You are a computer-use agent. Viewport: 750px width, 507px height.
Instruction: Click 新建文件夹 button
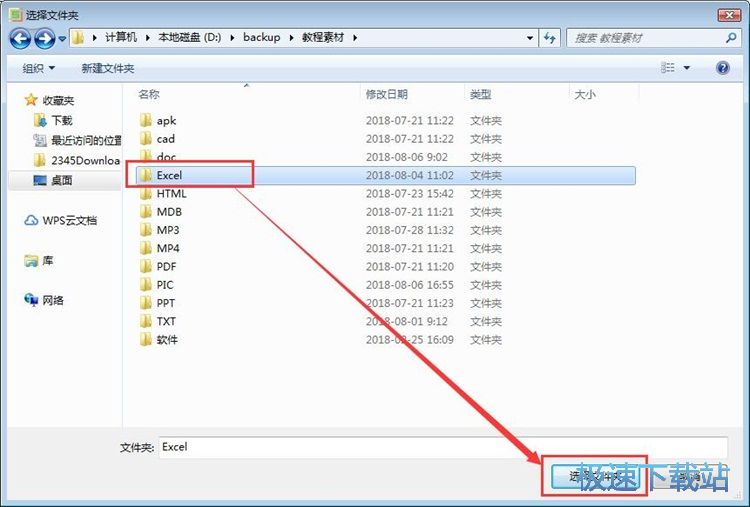click(x=108, y=68)
